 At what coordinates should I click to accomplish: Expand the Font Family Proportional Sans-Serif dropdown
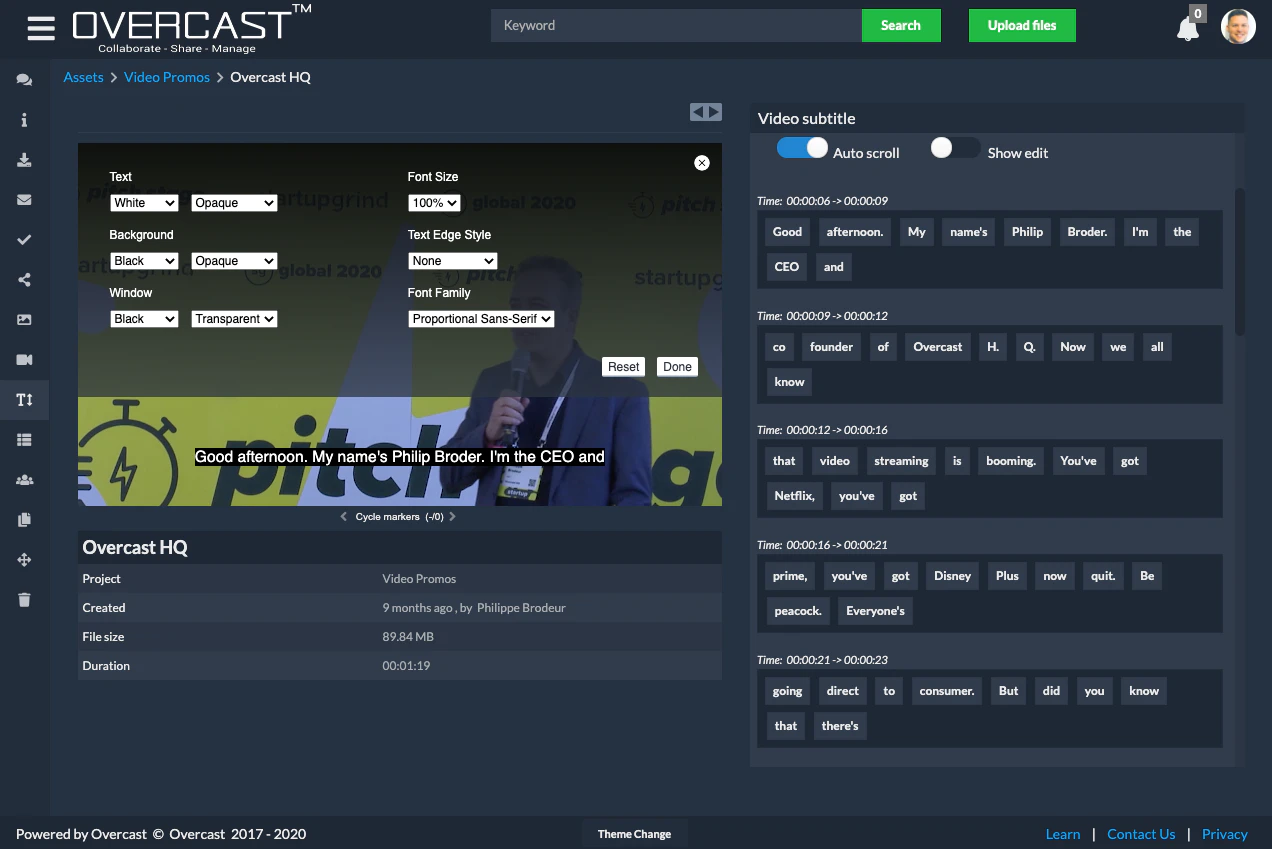[481, 319]
